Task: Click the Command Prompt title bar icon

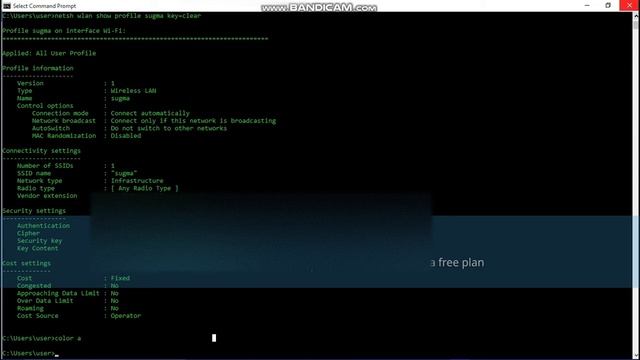Action: click(x=7, y=6)
